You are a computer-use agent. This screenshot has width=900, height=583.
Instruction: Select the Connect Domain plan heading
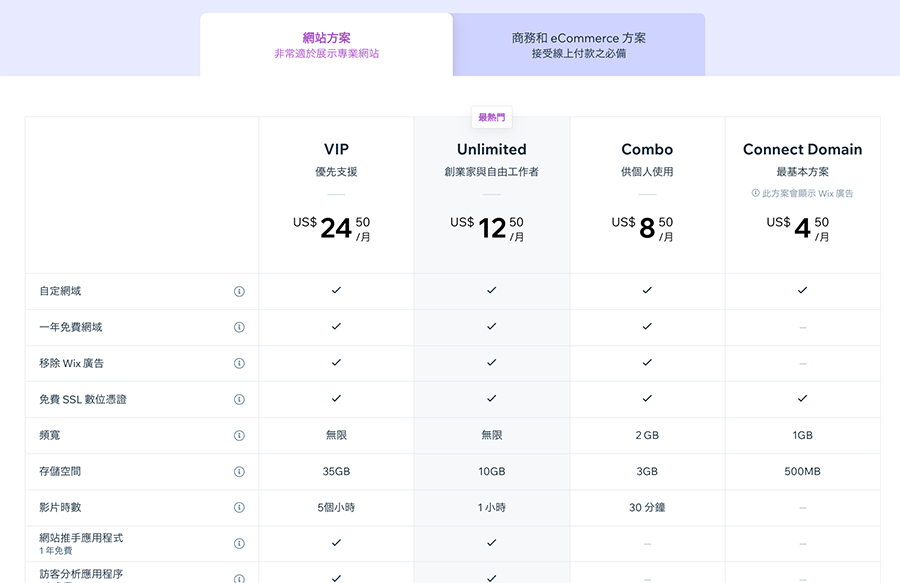[x=802, y=149]
